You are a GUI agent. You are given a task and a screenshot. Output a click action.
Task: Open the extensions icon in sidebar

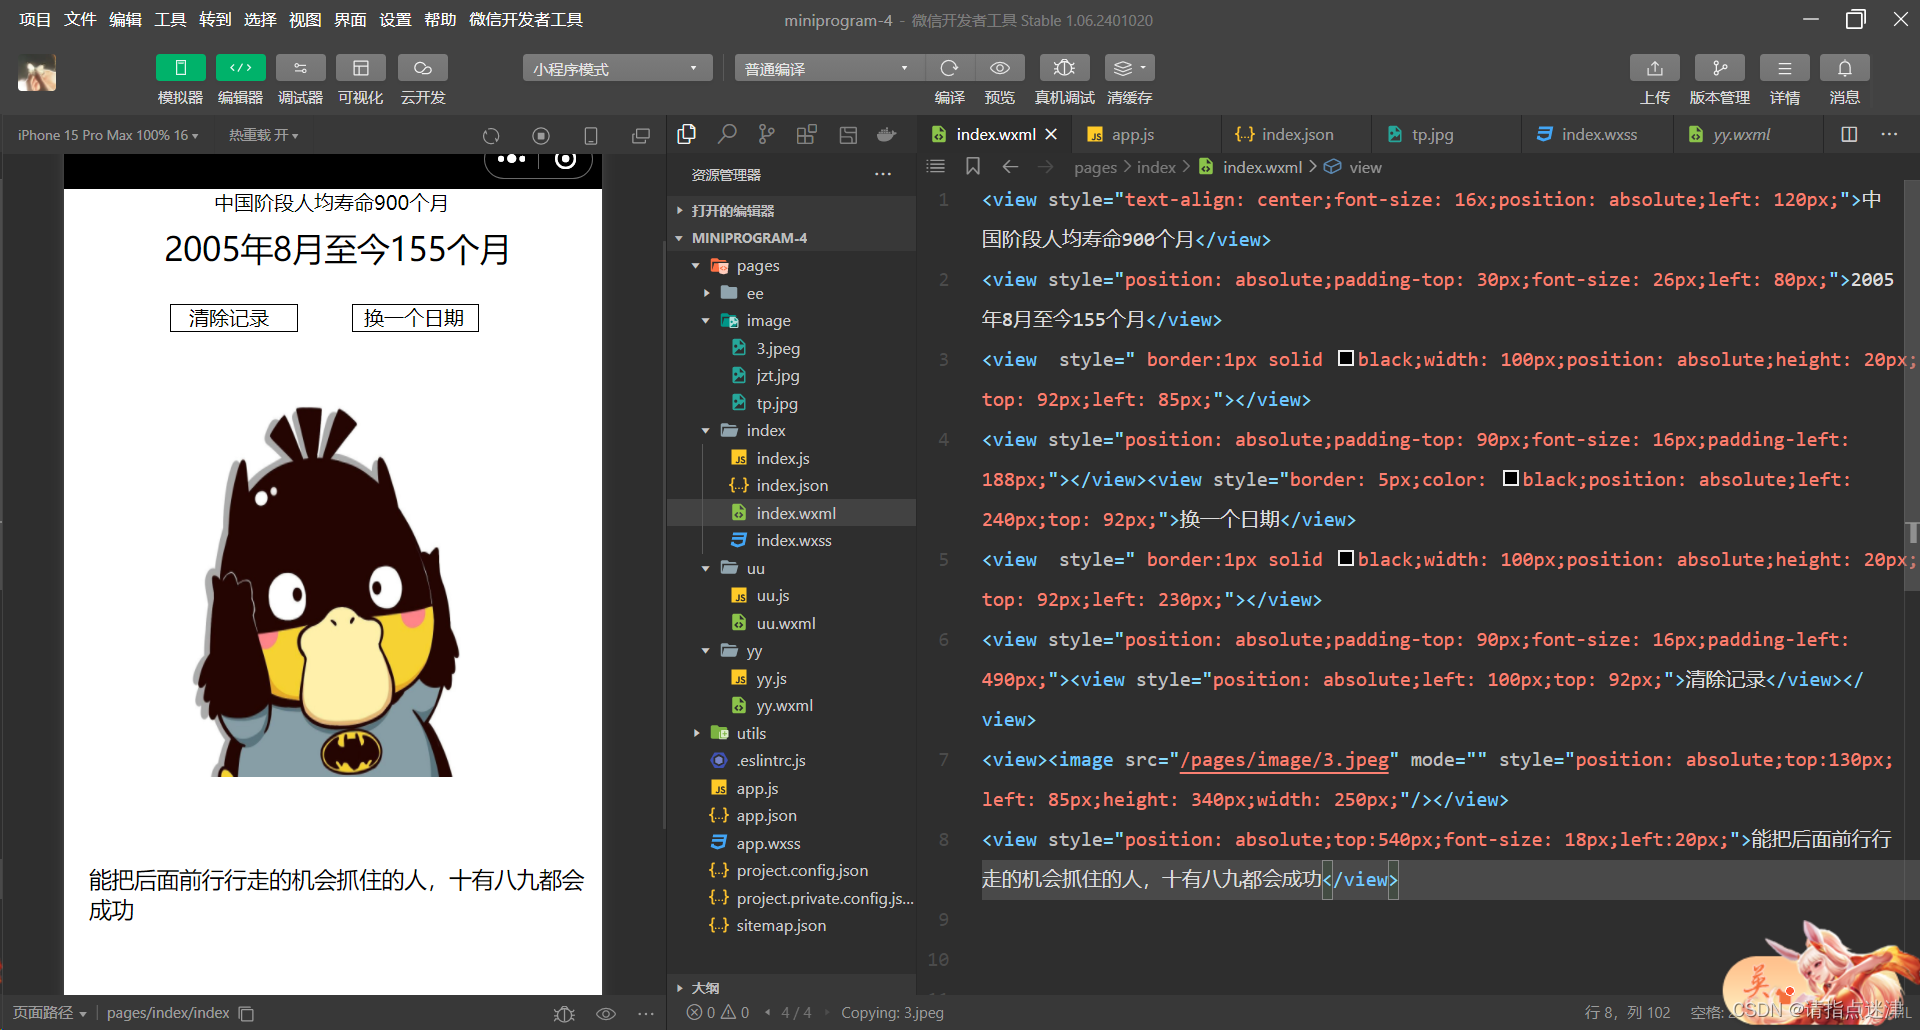pos(806,134)
